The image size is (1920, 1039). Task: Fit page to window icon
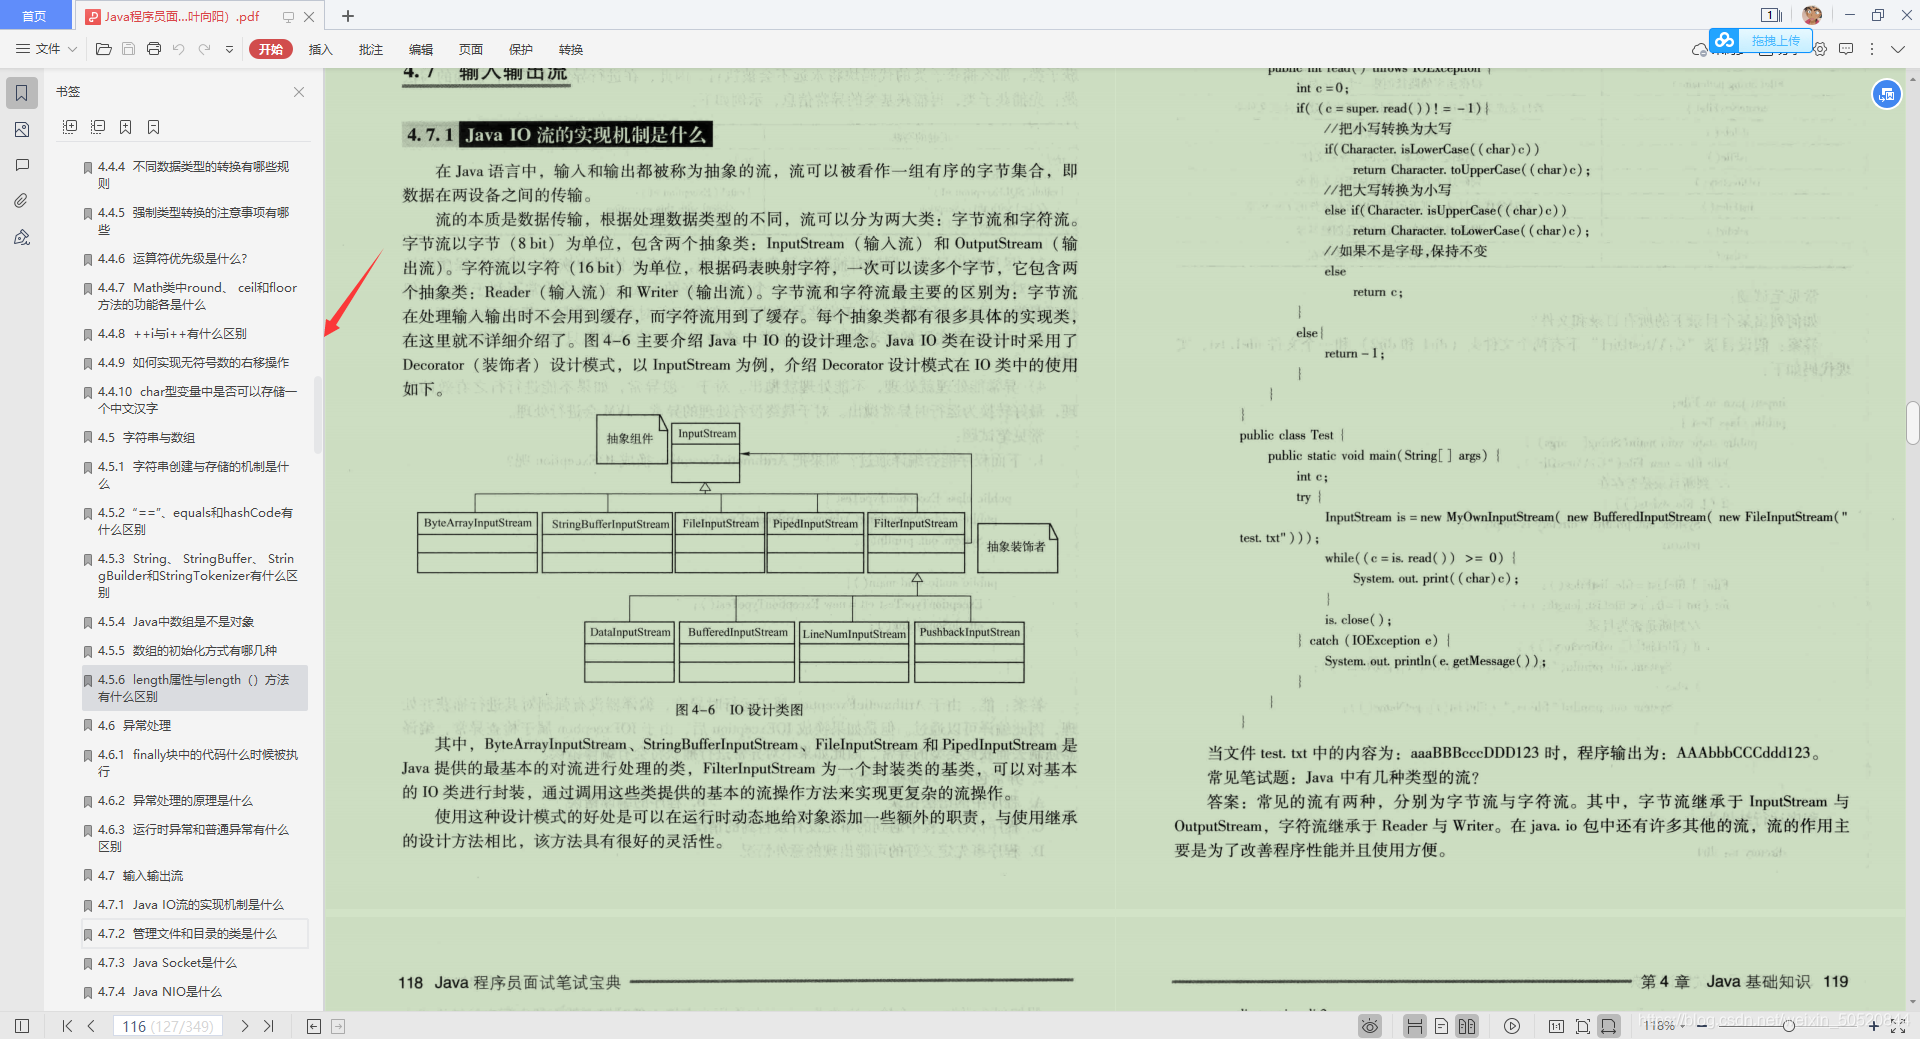1582,1026
